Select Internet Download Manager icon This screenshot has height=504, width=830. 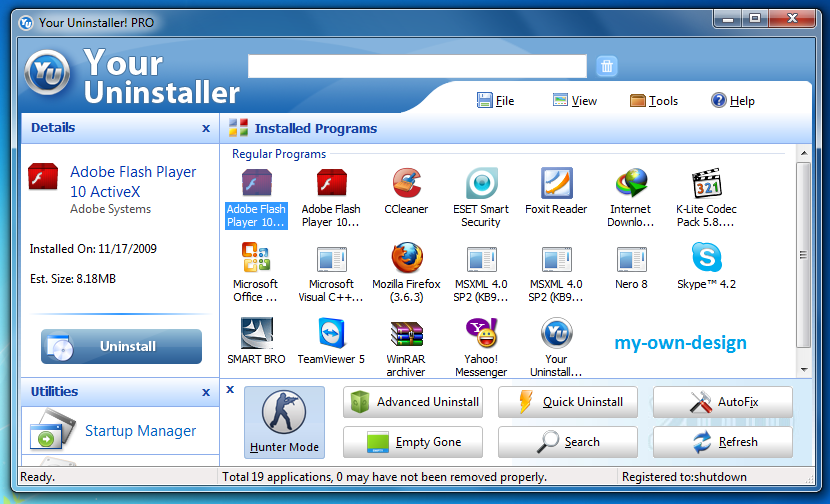point(631,183)
